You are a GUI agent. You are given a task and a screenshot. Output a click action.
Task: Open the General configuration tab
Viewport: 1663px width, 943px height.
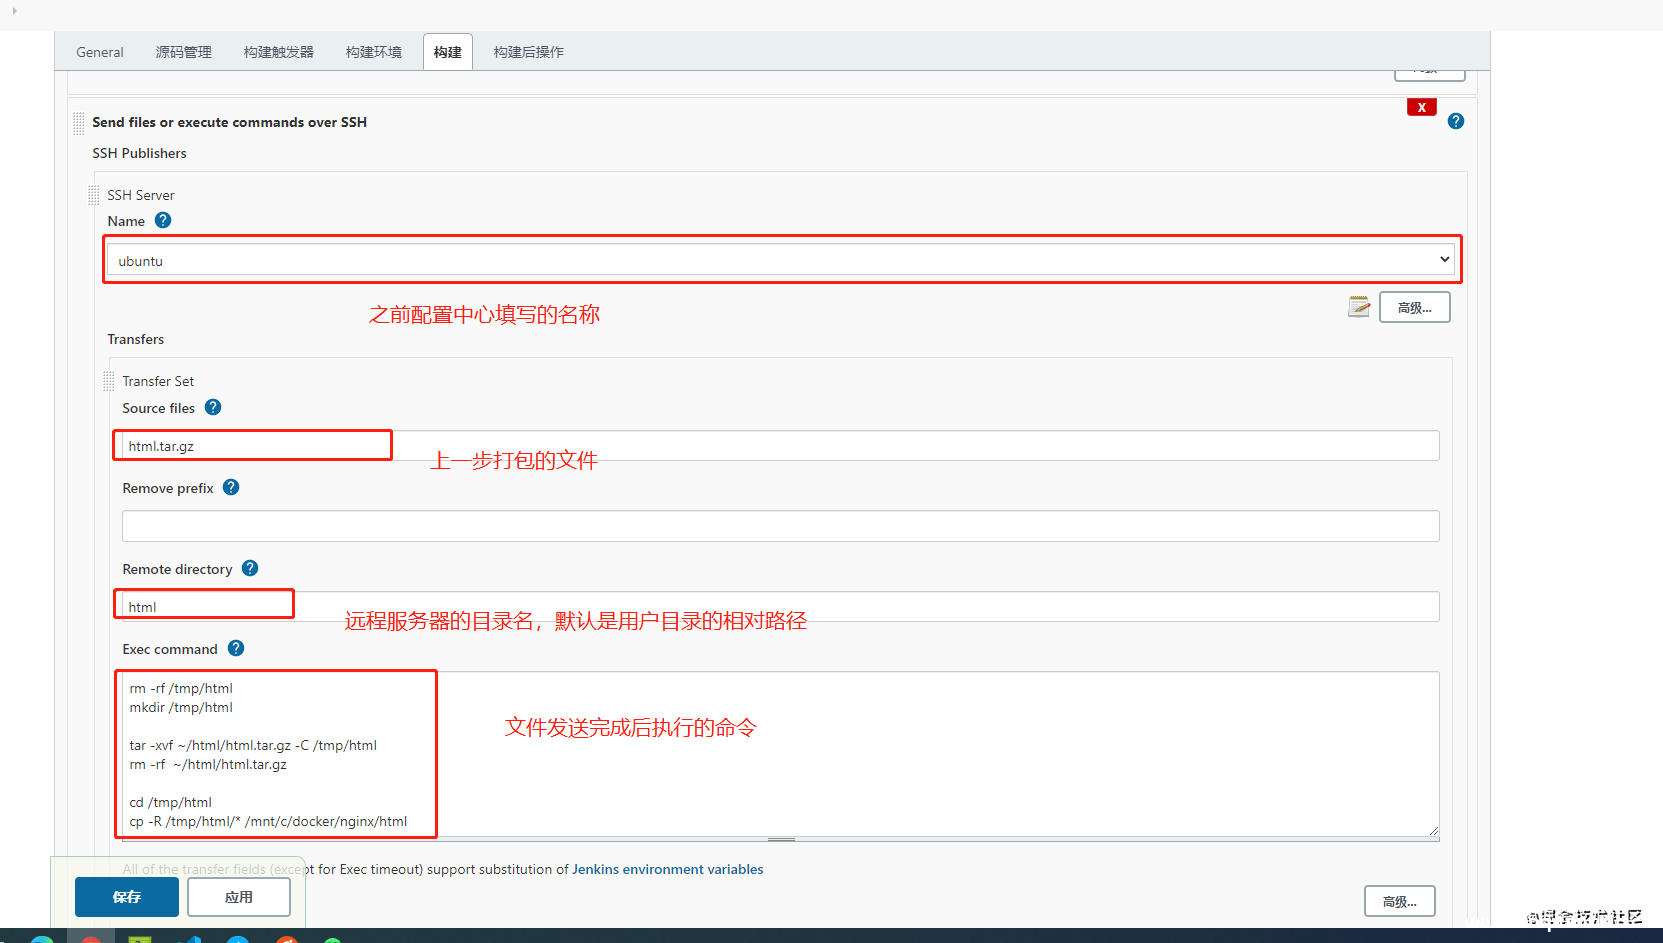(x=99, y=52)
